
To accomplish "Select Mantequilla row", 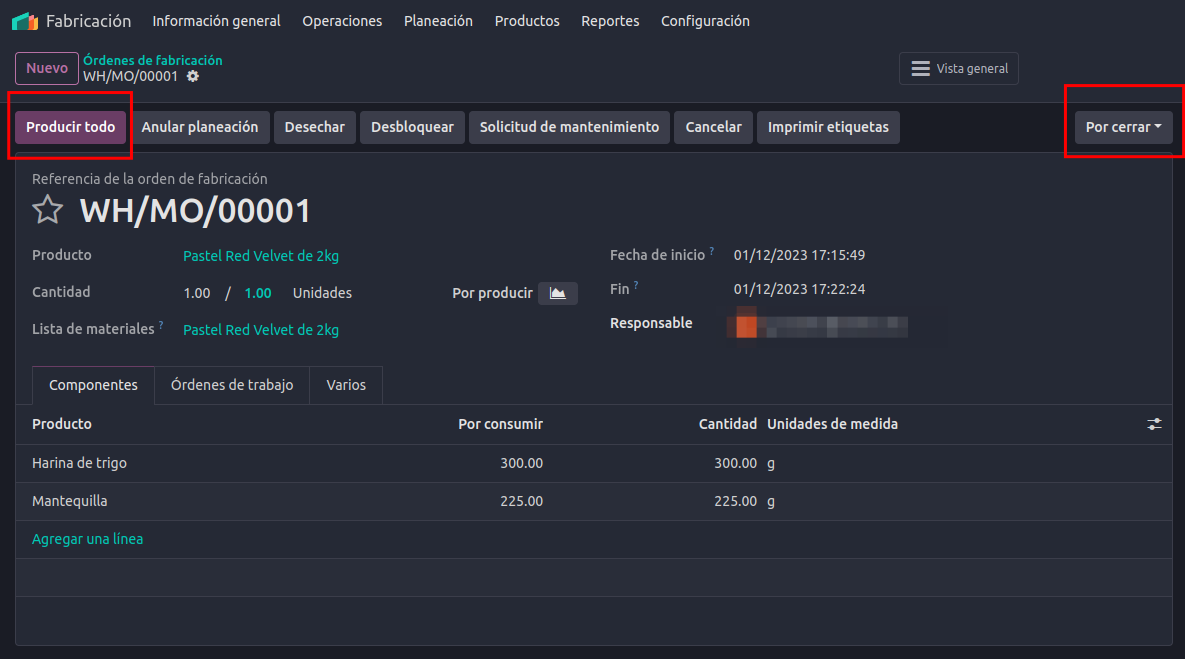I will click(x=593, y=502).
